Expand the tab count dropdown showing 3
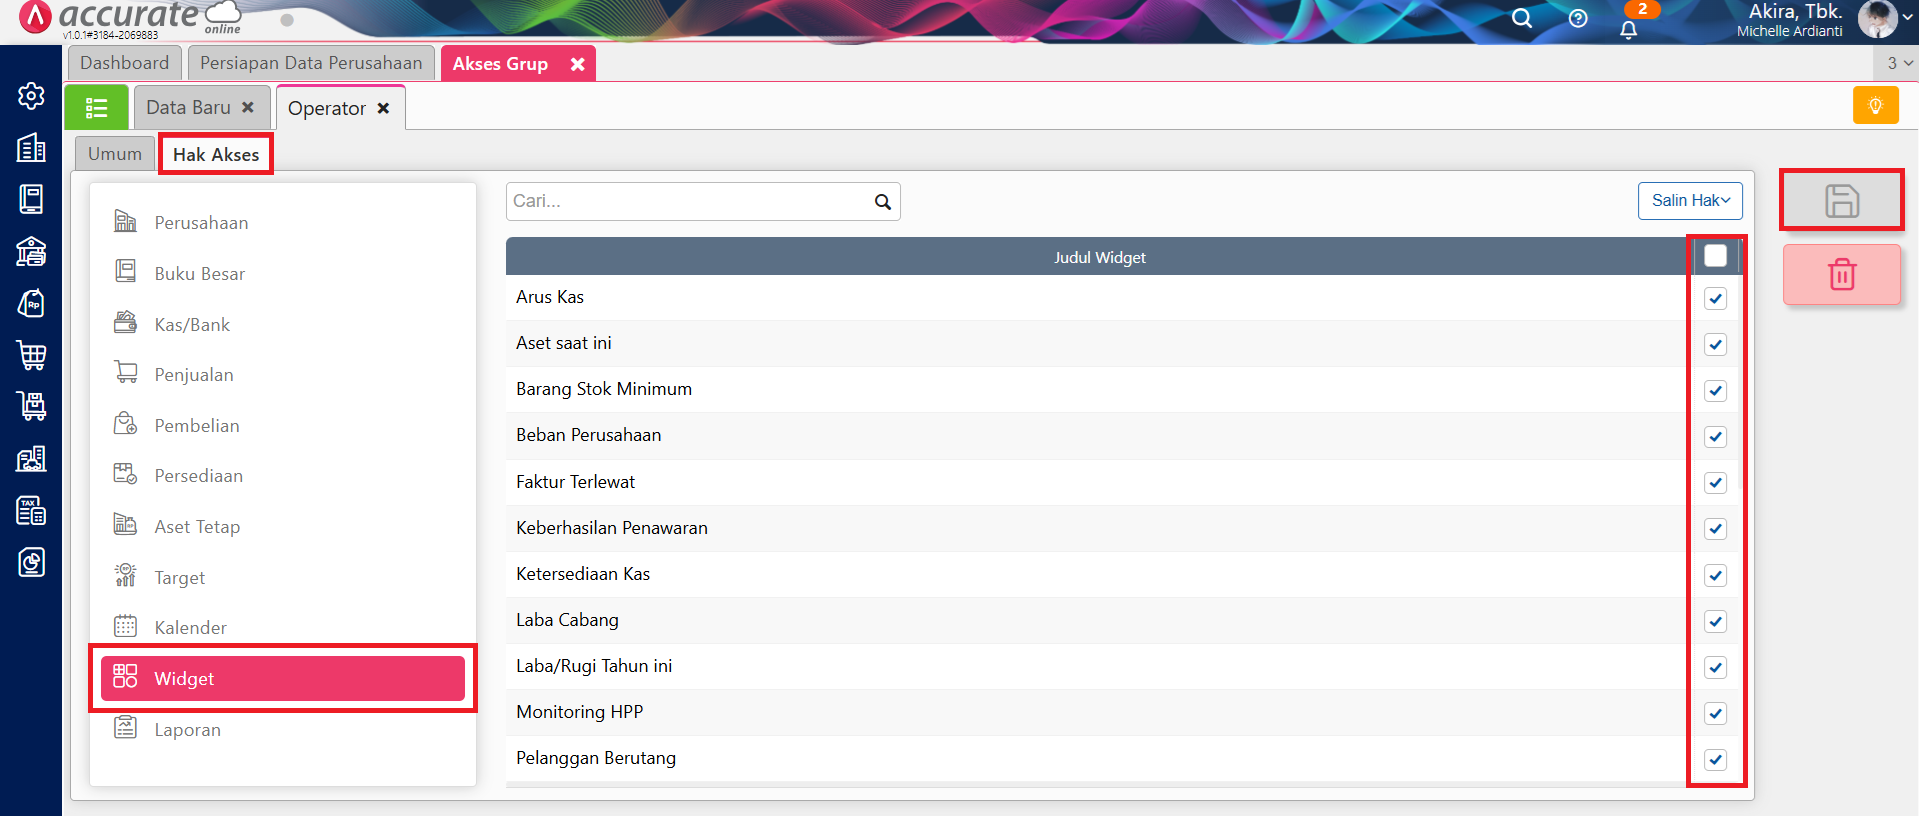Image resolution: width=1919 pixels, height=816 pixels. (1898, 63)
